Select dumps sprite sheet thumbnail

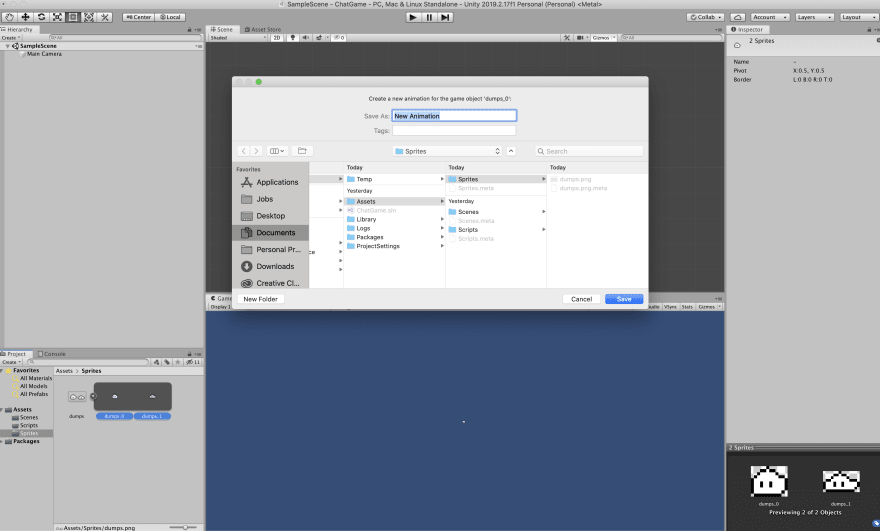click(77, 397)
